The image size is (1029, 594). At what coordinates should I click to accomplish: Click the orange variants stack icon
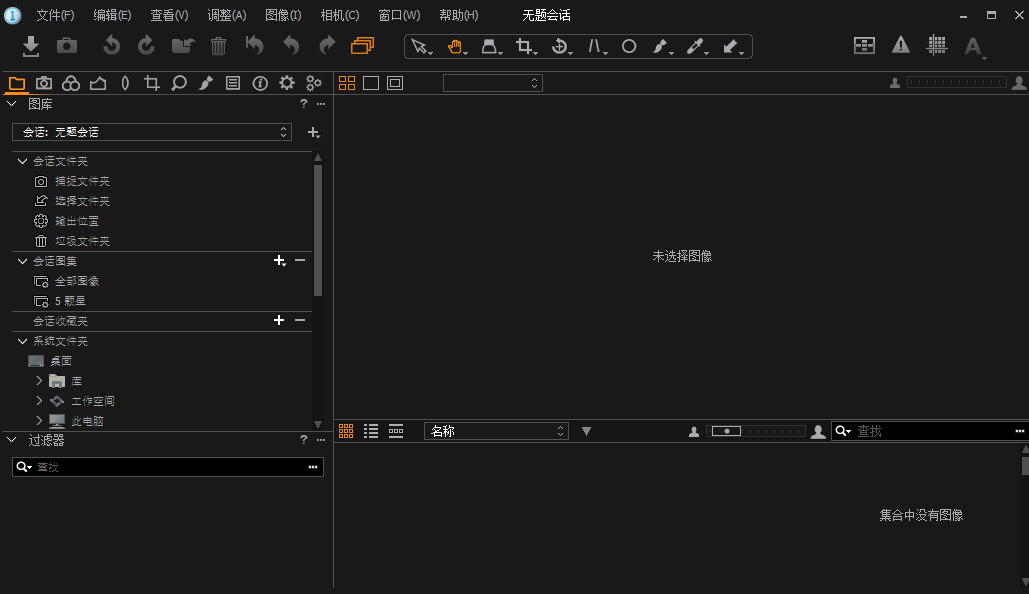[x=362, y=45]
